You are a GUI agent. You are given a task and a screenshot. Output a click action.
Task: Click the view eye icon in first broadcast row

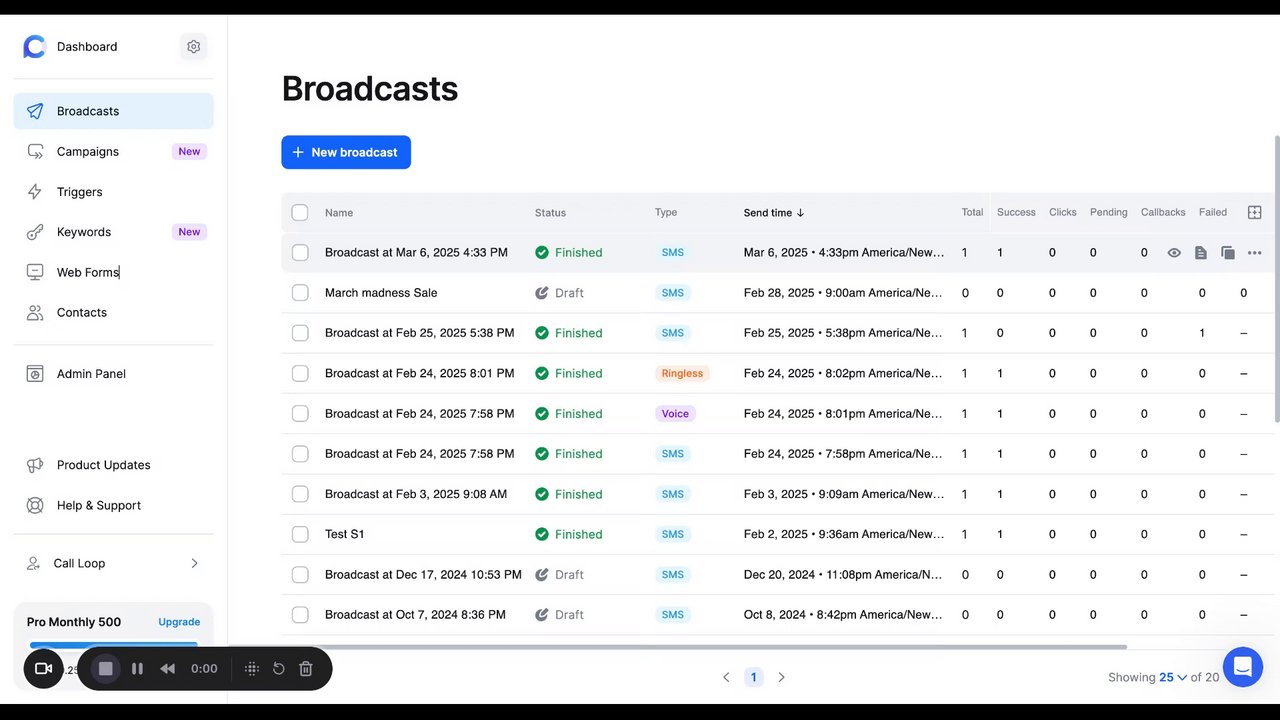(1175, 253)
